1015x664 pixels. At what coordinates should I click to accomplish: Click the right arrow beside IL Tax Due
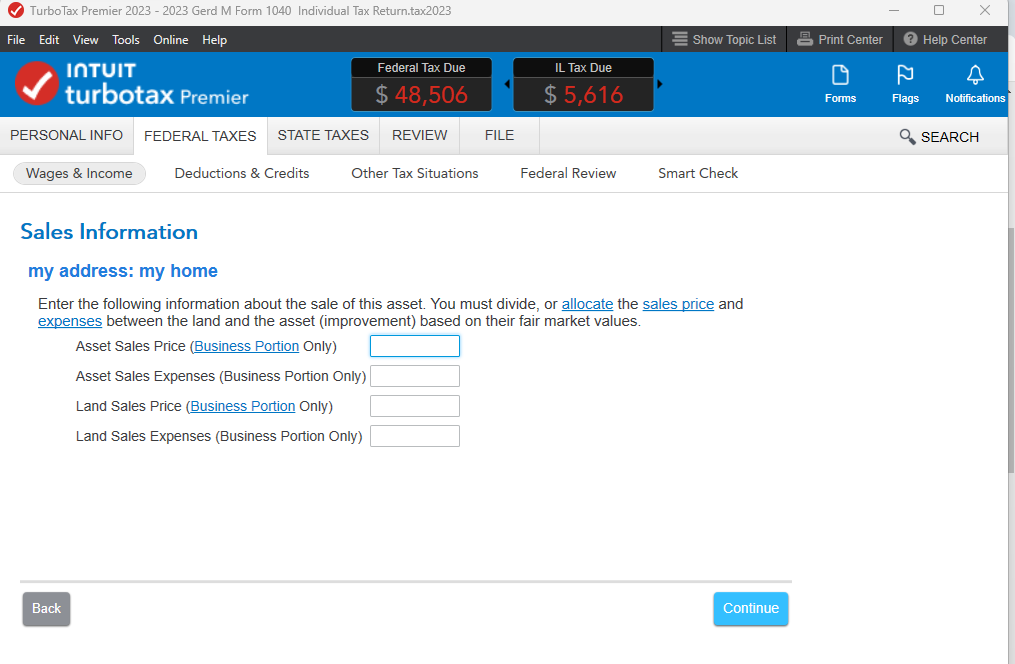[x=660, y=84]
